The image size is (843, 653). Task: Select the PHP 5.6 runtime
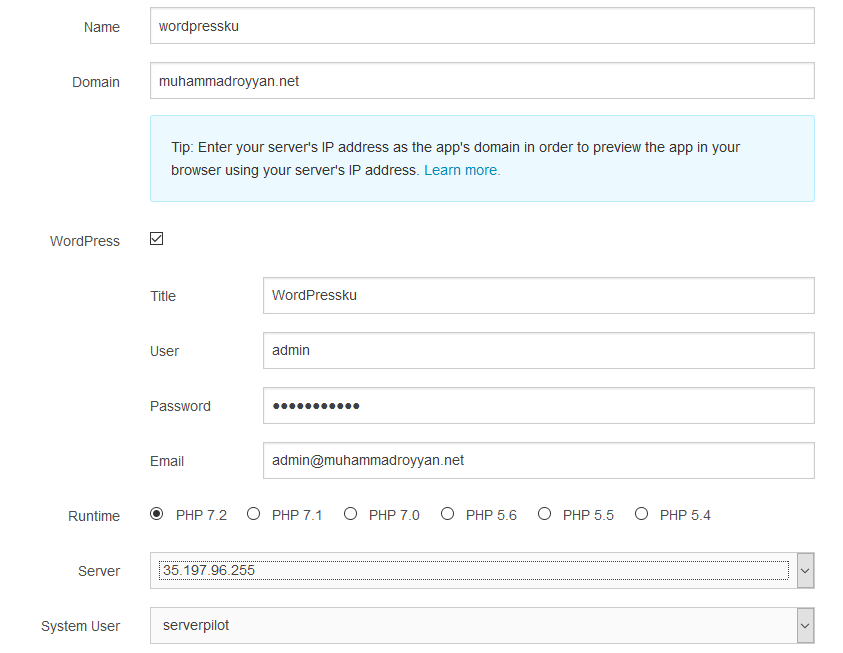tap(447, 513)
